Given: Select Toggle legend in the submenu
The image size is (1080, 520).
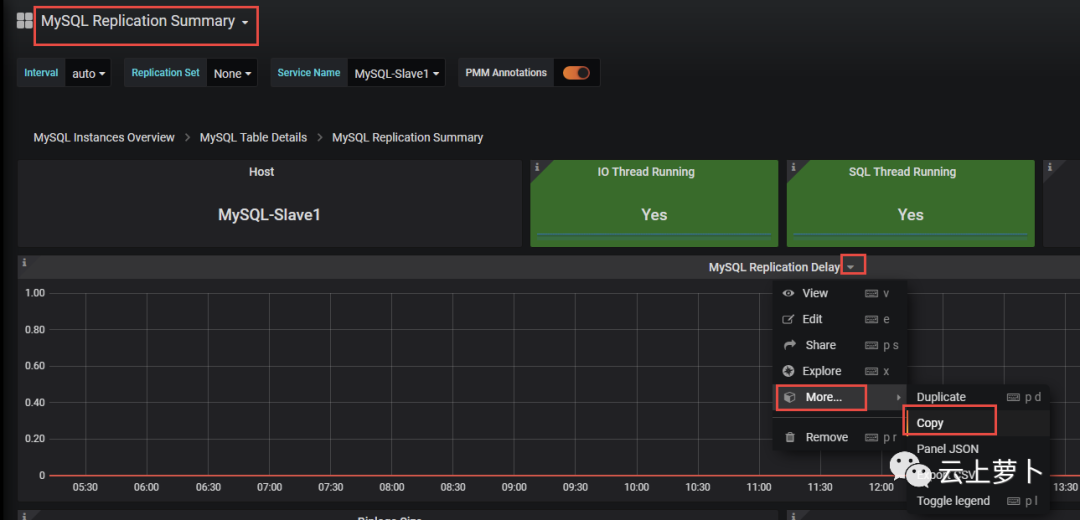Looking at the screenshot, I should click(x=978, y=501).
